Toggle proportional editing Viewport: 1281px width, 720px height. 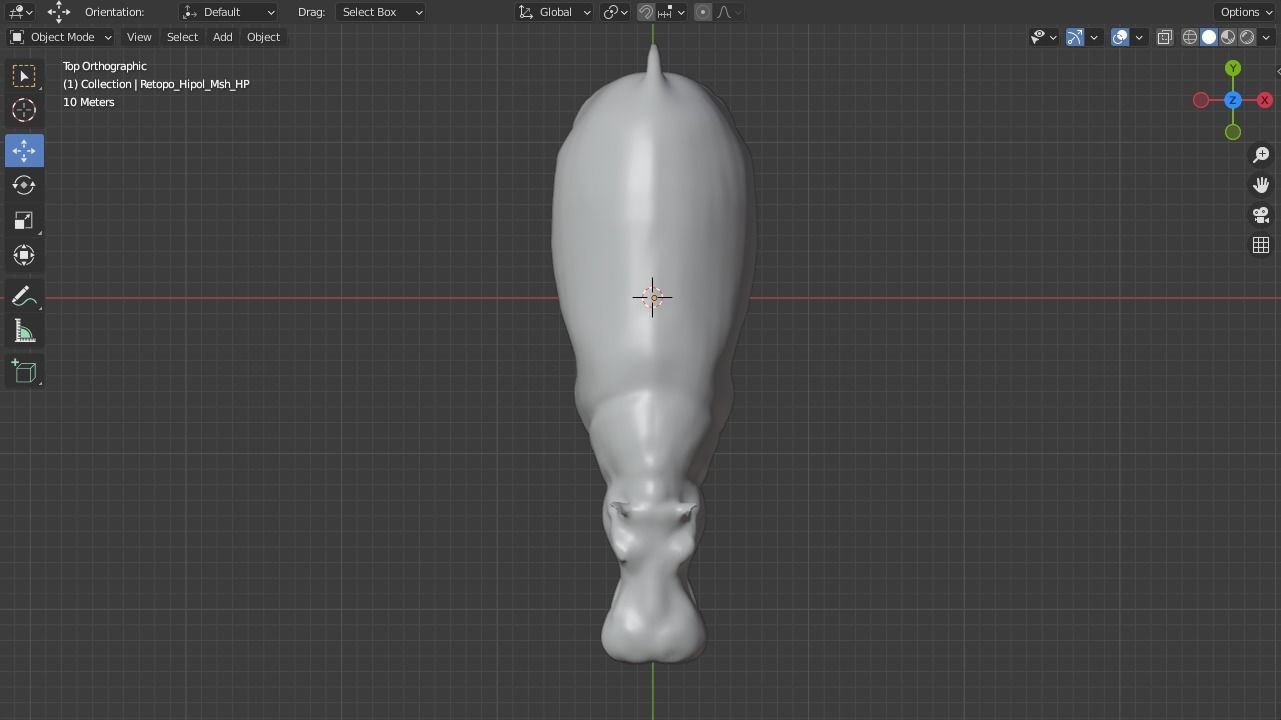click(x=703, y=12)
